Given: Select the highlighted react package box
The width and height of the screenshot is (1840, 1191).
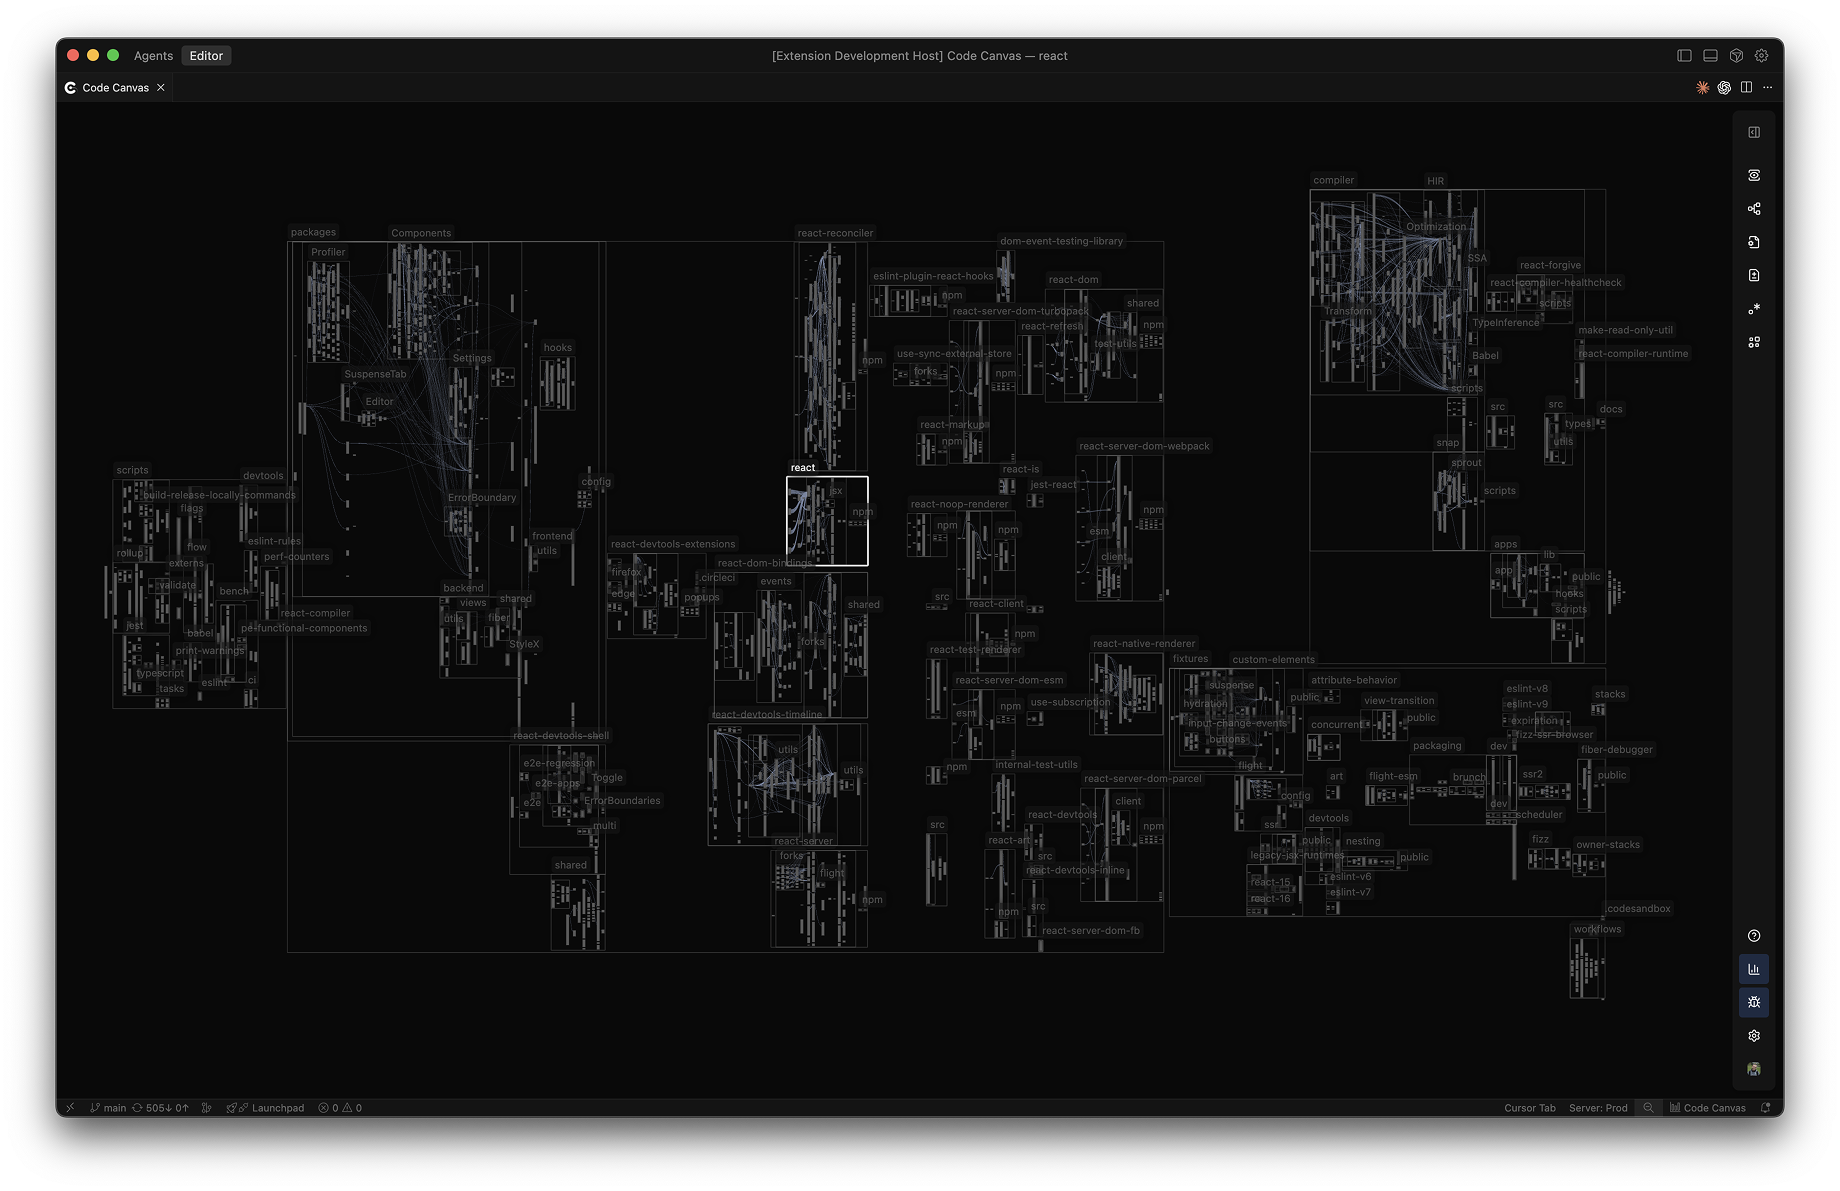Looking at the screenshot, I should click(x=827, y=521).
